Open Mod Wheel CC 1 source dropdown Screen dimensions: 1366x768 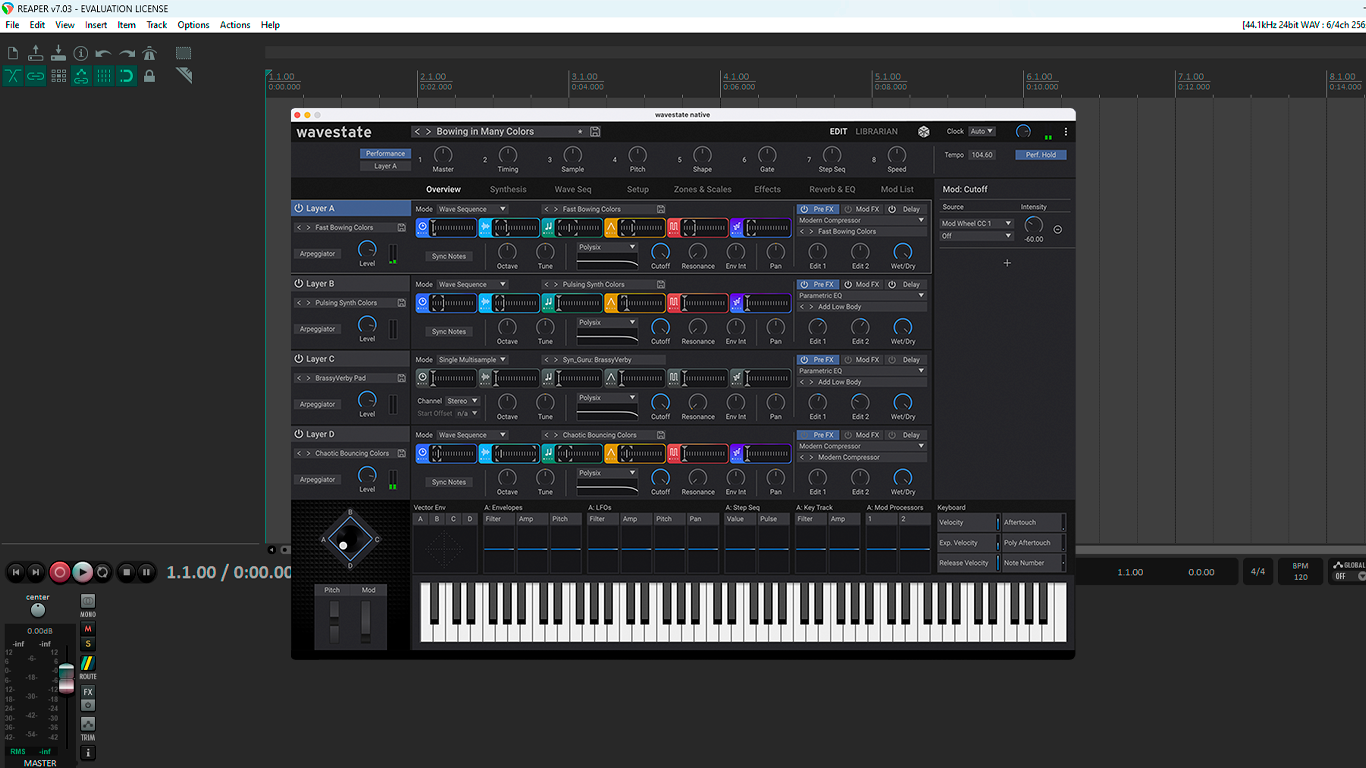pos(977,223)
